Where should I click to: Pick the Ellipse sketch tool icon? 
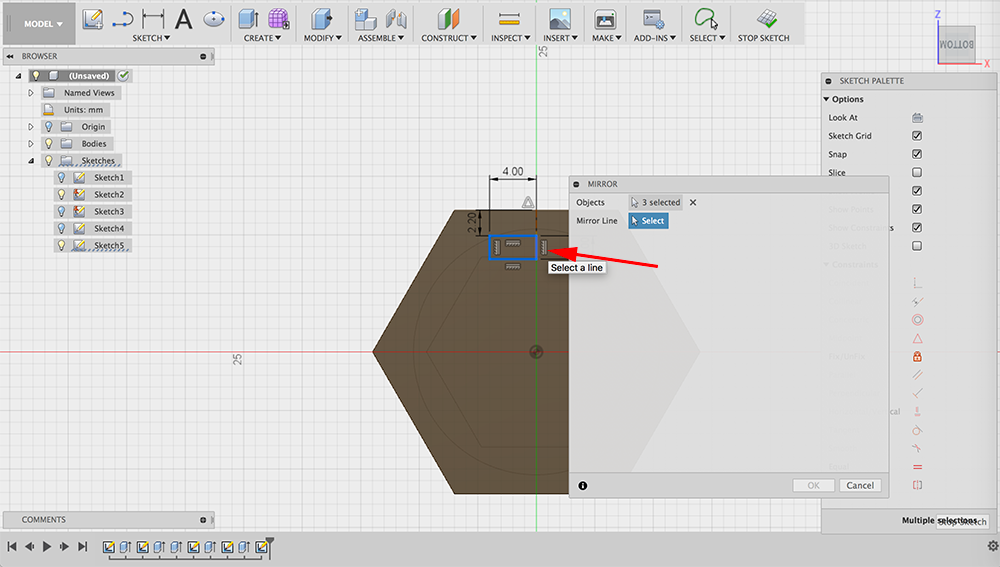click(x=214, y=19)
